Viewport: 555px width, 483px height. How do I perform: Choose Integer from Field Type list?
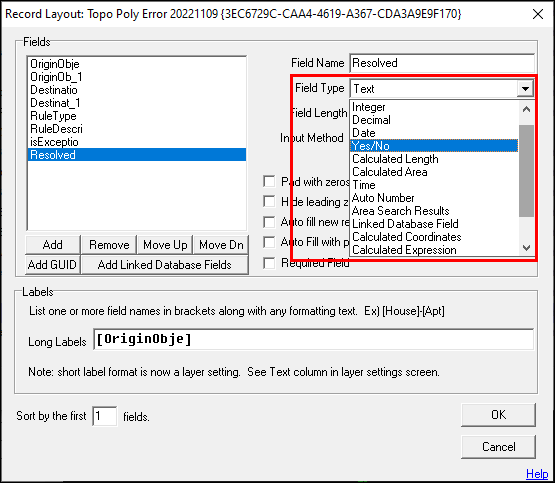click(x=434, y=107)
